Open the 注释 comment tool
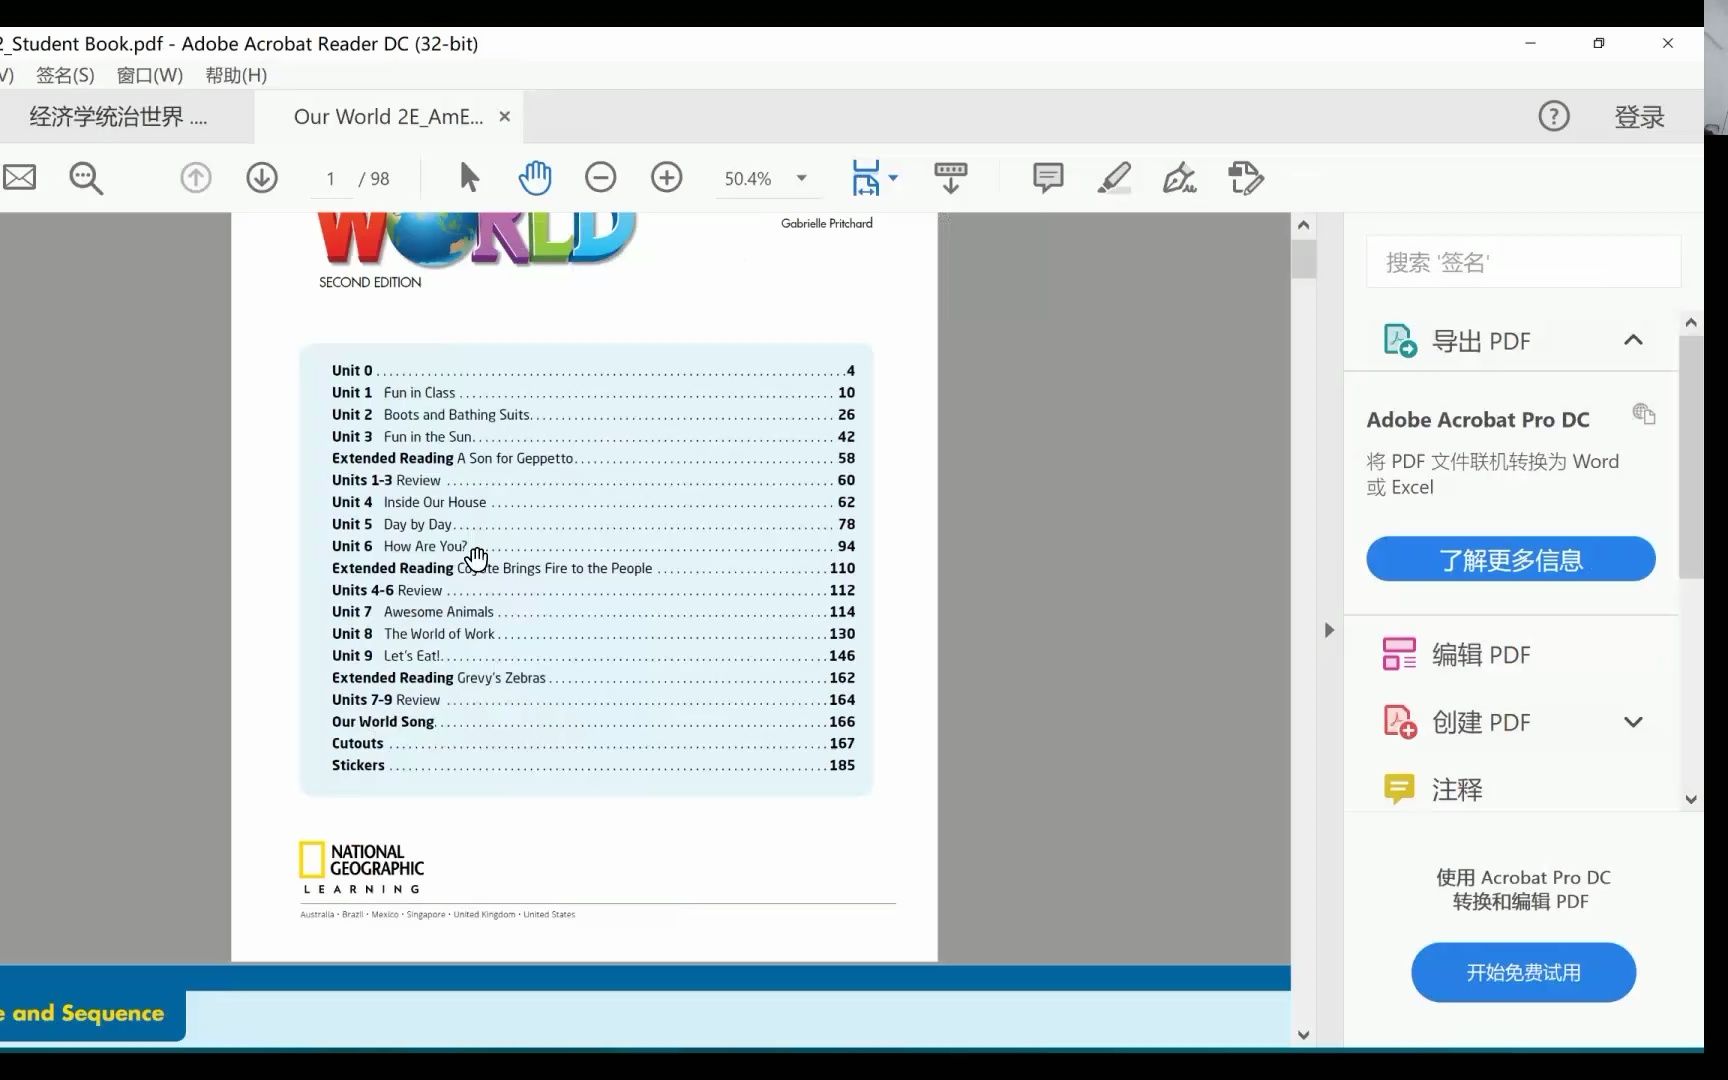Image resolution: width=1728 pixels, height=1080 pixels. 1432,789
